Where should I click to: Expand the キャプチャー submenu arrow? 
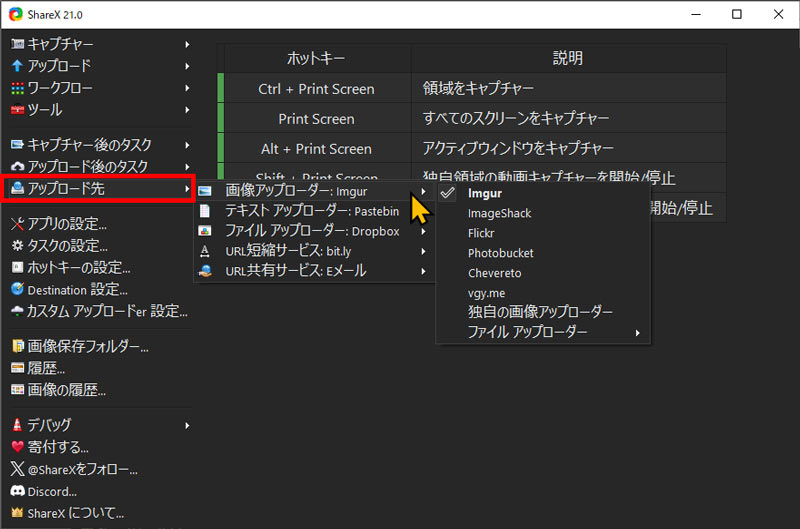click(187, 44)
